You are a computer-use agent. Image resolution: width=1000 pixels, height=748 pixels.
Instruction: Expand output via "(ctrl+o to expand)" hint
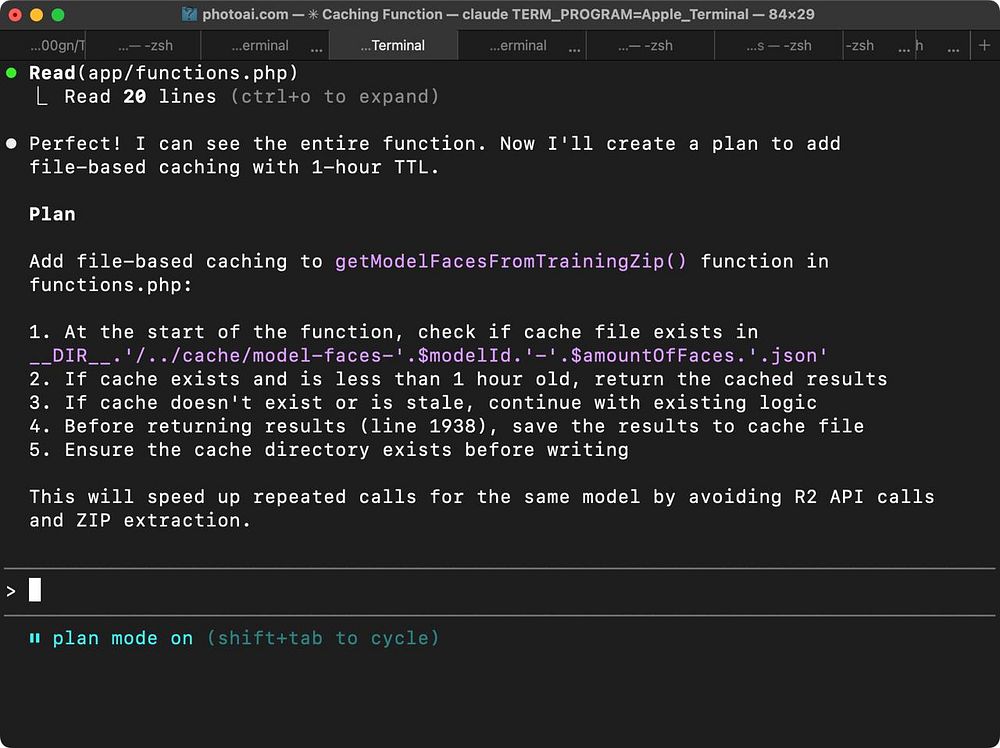point(334,97)
